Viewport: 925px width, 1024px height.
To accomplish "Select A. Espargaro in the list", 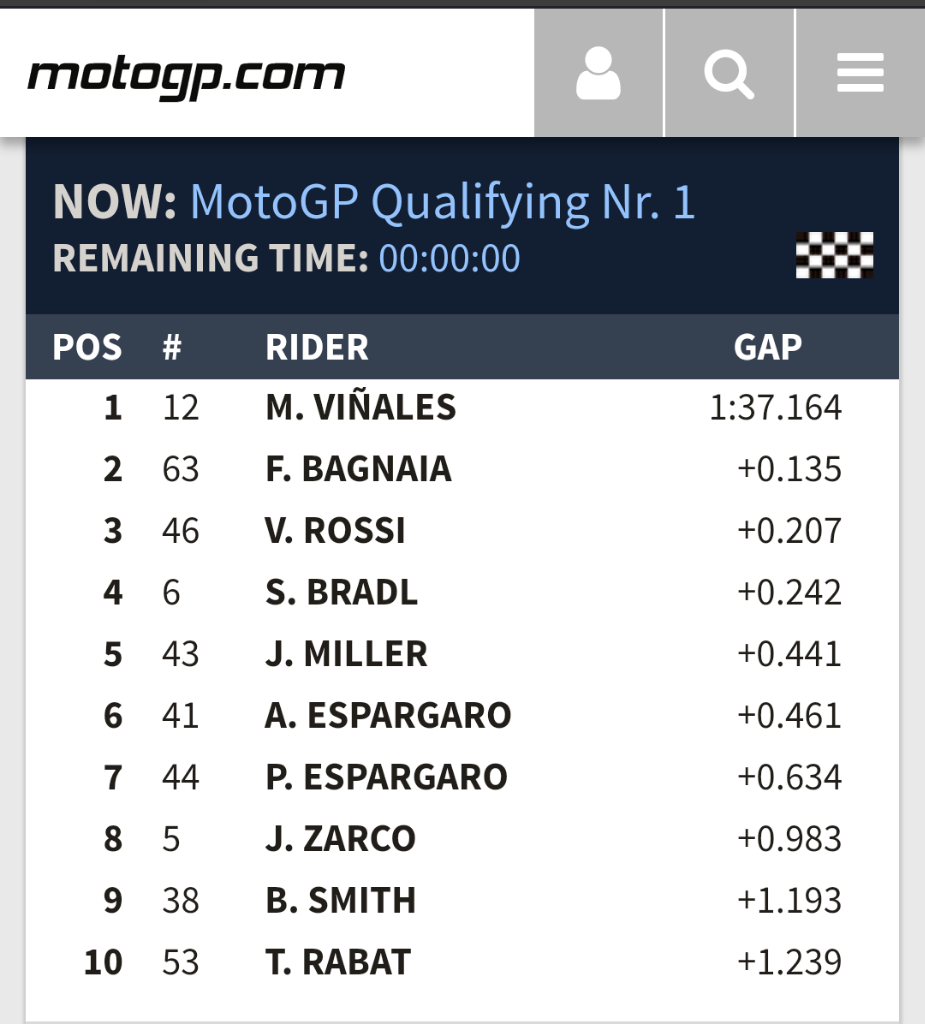I will (x=388, y=716).
